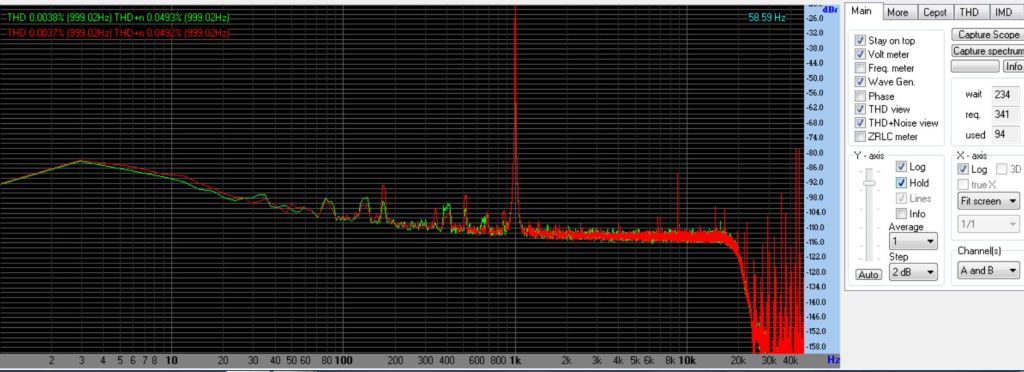Viewport: 1024px width, 372px height.
Task: Enable the ZRLC meter checkbox
Action: [860, 136]
